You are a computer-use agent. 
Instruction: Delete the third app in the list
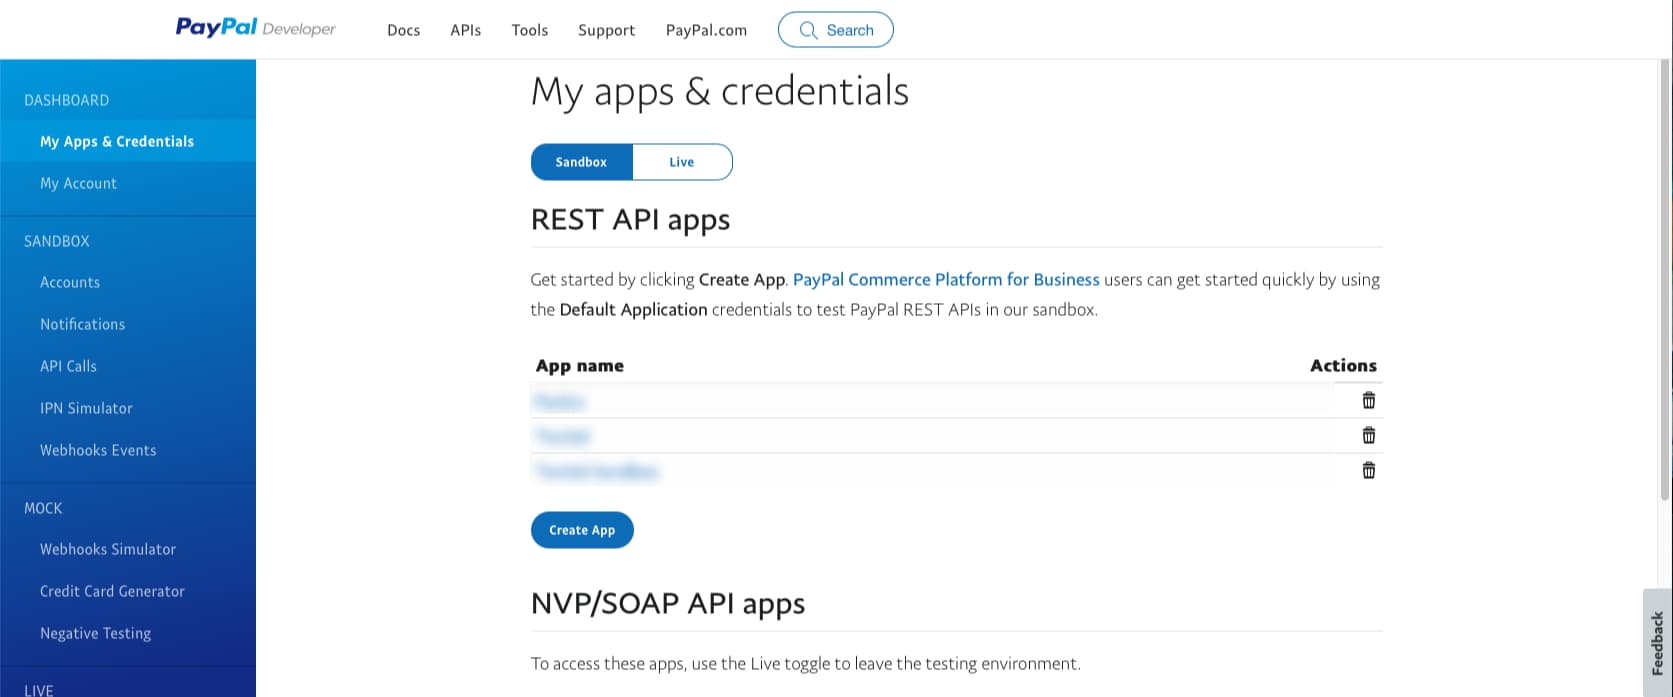pos(1368,470)
